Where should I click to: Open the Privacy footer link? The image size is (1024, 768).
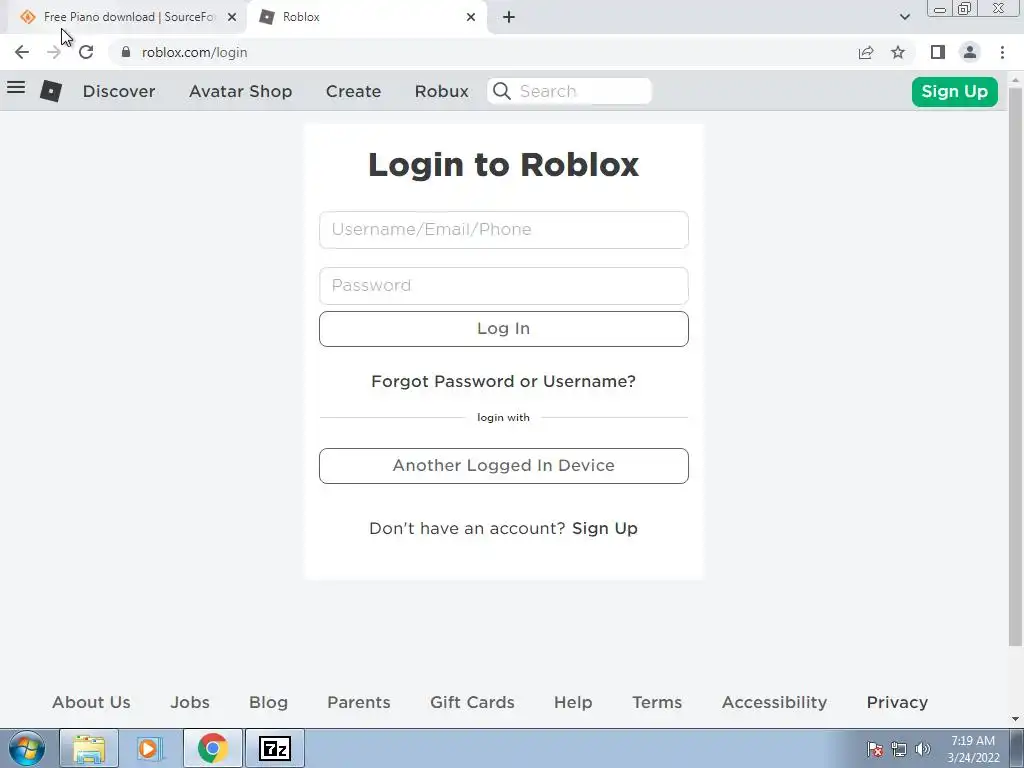pos(897,702)
